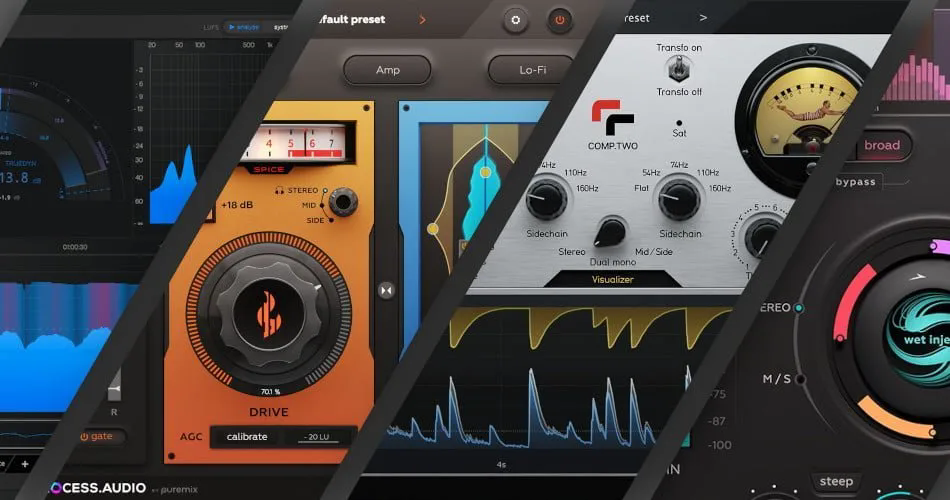
Task: Click the ACCESS.AUDIO logo
Action: 98,488
